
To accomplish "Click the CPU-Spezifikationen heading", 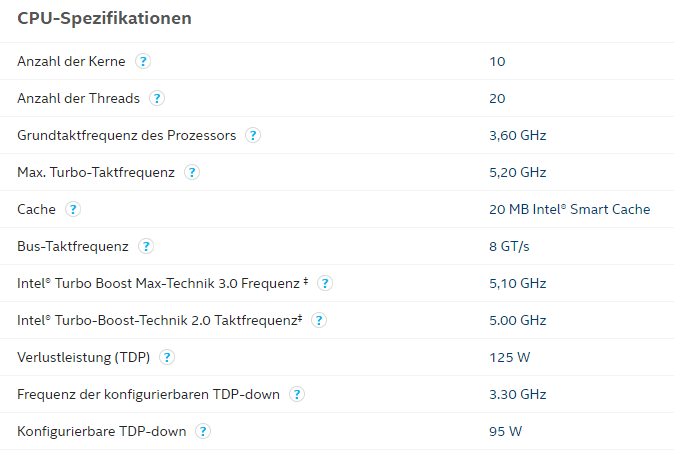I will [x=104, y=18].
